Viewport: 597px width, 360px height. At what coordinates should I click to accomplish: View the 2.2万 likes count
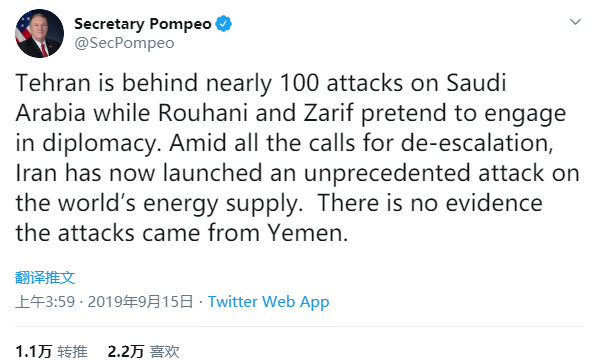(x=126, y=351)
